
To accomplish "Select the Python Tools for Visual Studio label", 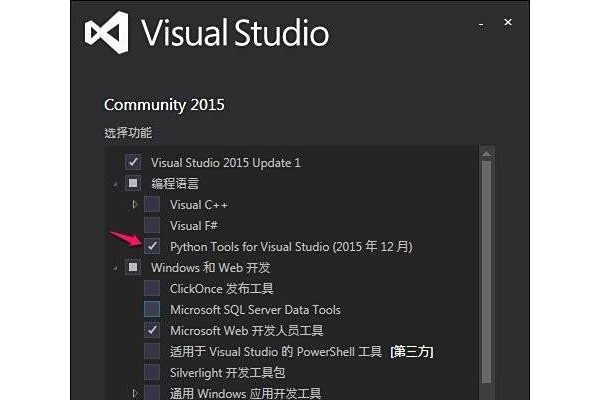I will coord(291,247).
